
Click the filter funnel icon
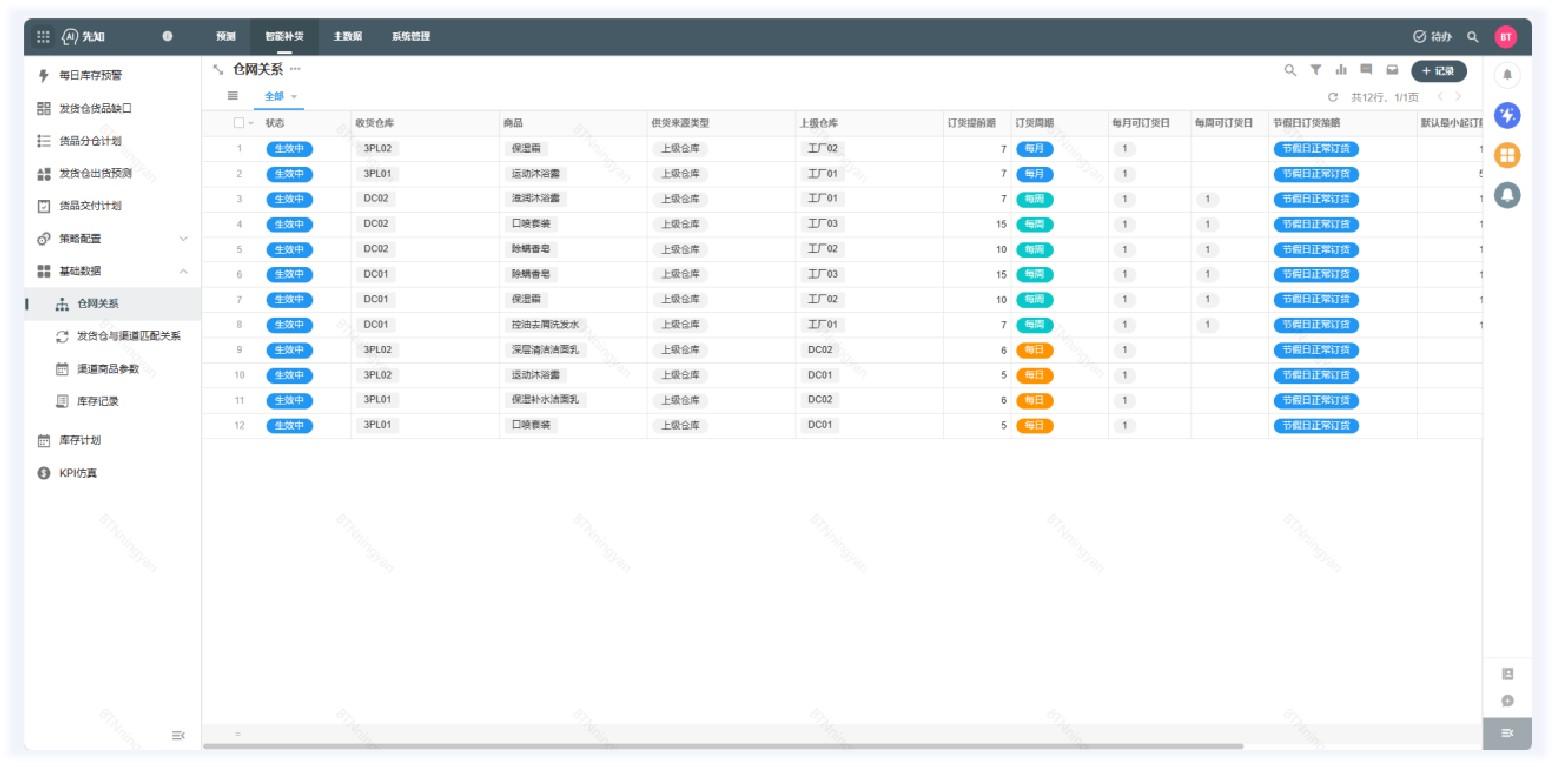[x=1316, y=70]
